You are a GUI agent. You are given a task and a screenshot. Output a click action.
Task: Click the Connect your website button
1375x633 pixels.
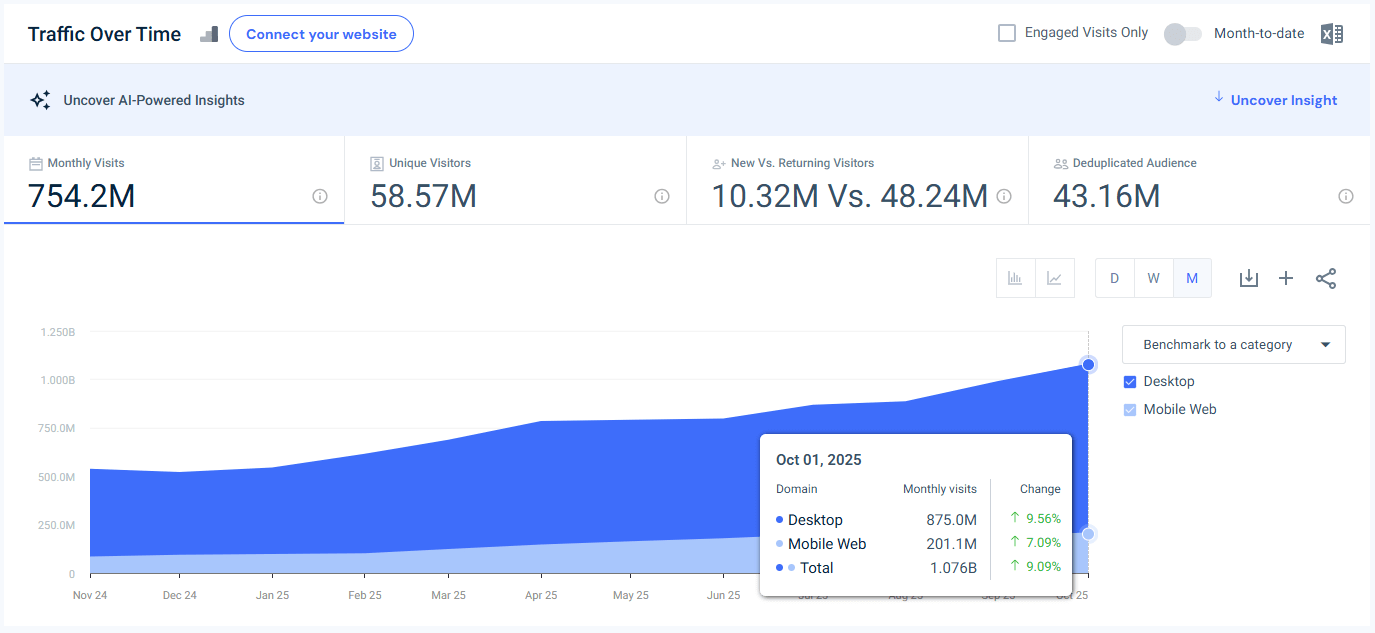pyautogui.click(x=321, y=33)
